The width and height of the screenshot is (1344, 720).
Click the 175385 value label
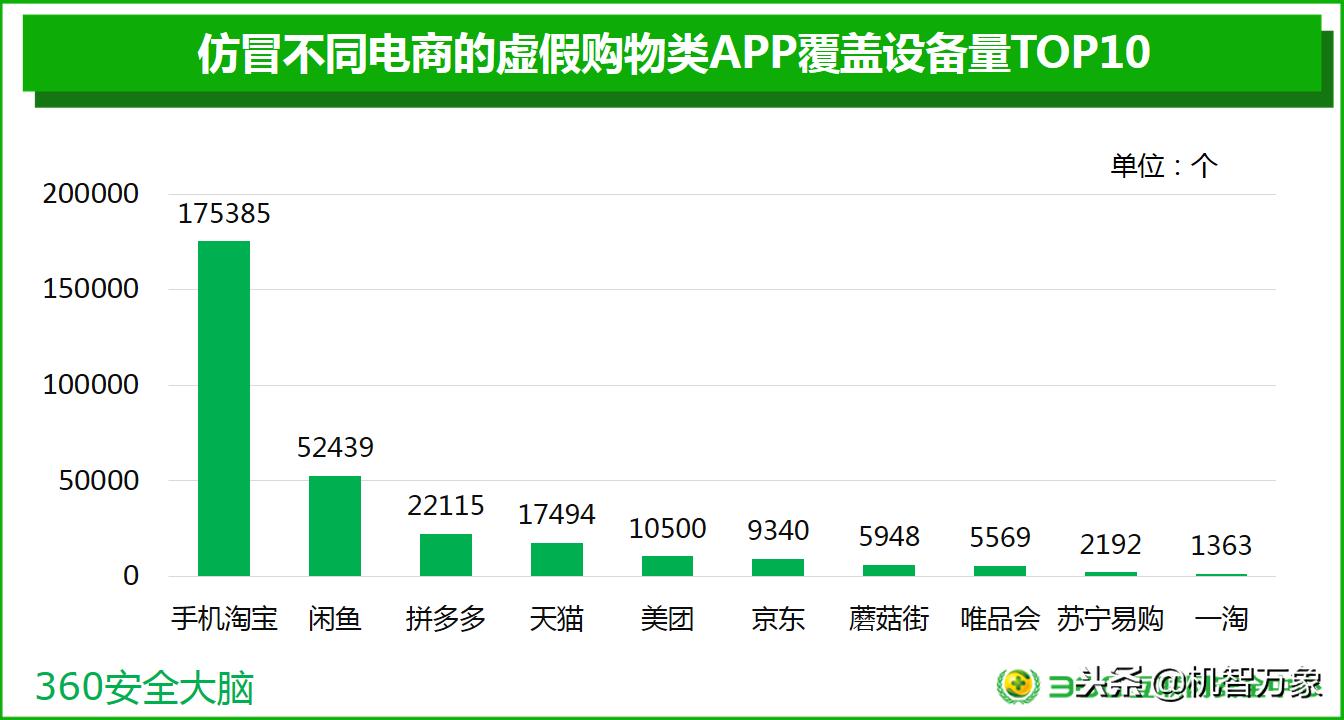[224, 213]
